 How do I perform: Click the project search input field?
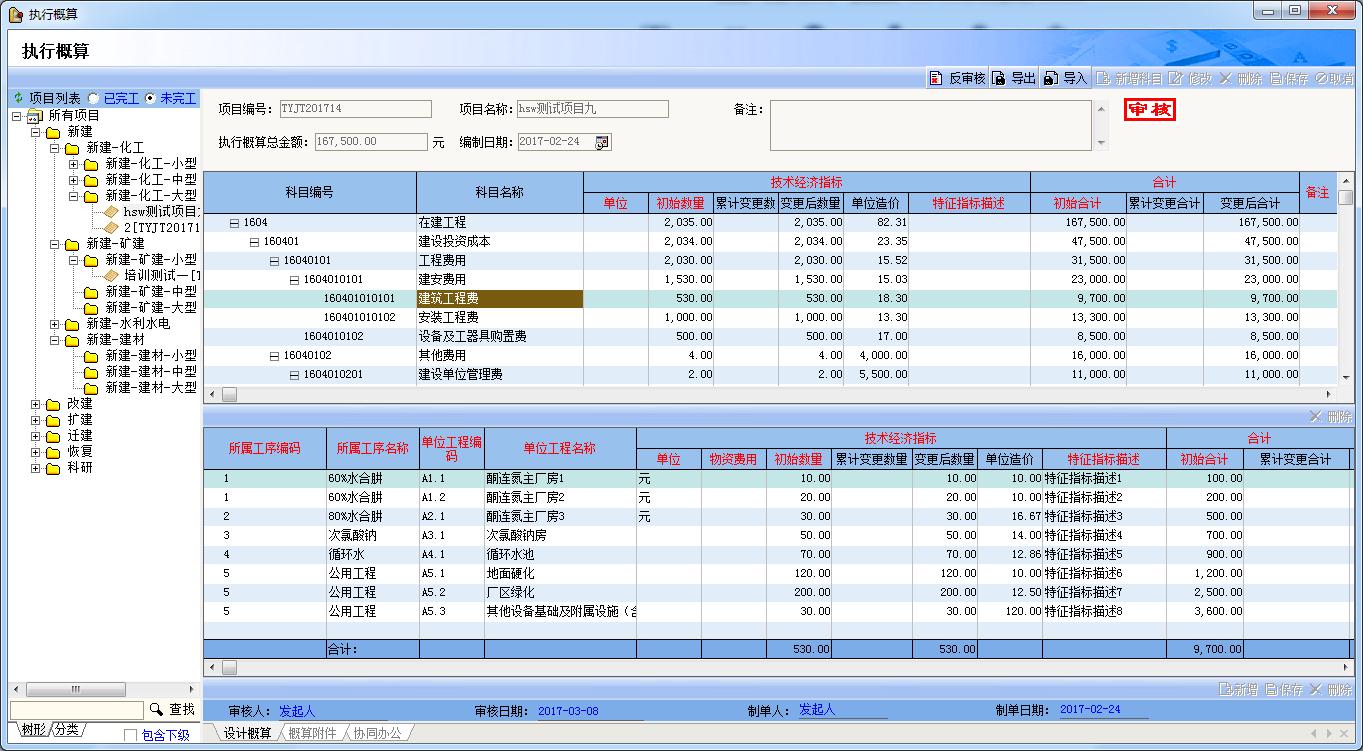pos(76,710)
